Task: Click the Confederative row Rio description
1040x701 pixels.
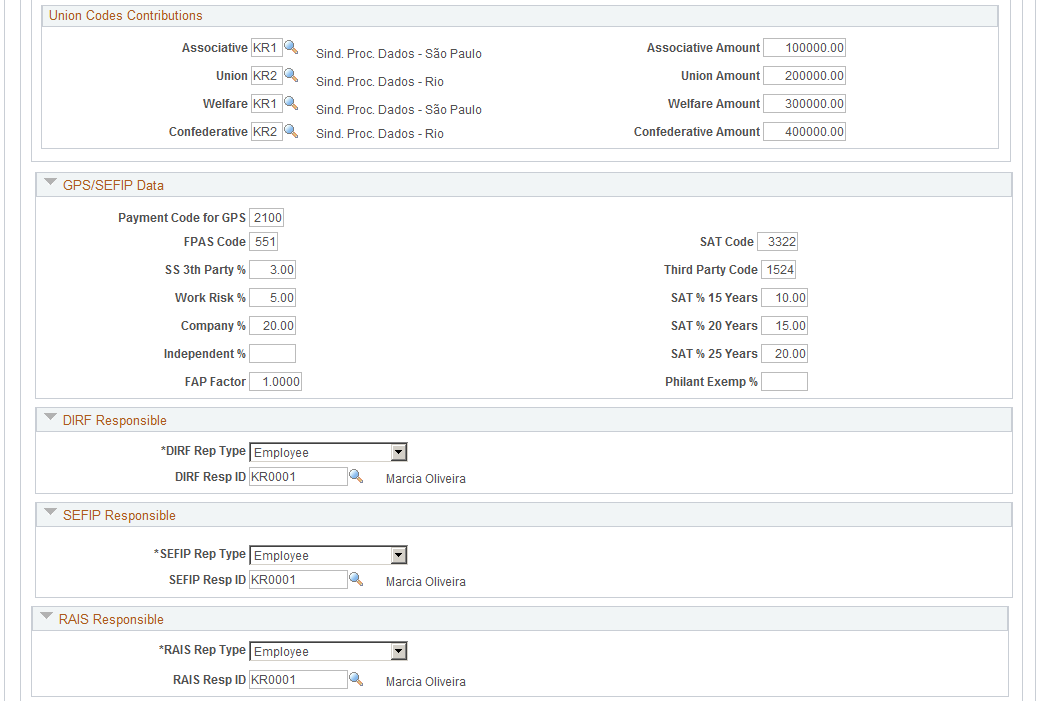Action: click(x=379, y=133)
